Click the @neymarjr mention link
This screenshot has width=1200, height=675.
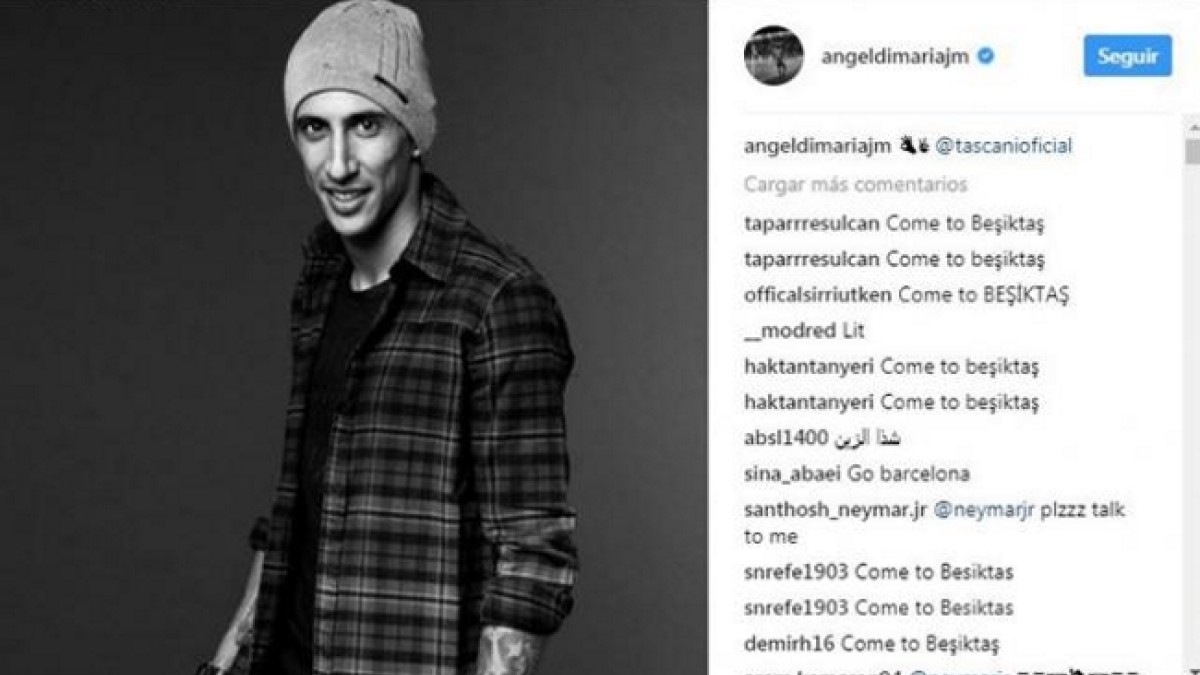(976, 510)
